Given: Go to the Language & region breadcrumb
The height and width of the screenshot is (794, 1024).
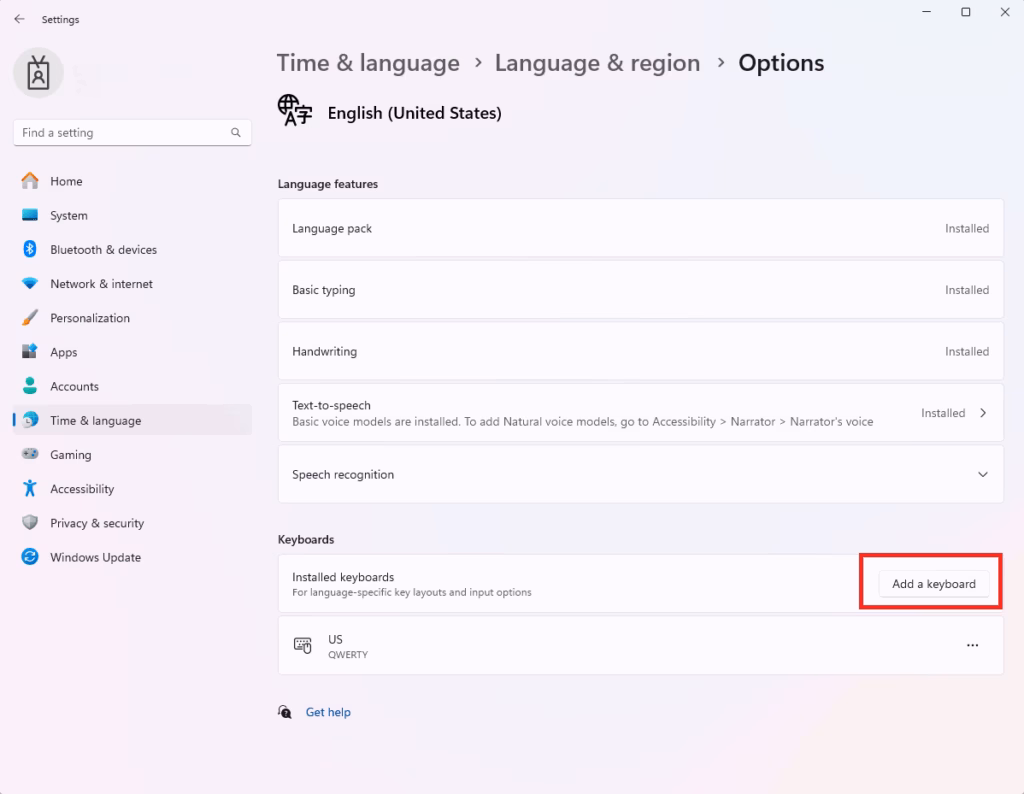Looking at the screenshot, I should click(597, 63).
